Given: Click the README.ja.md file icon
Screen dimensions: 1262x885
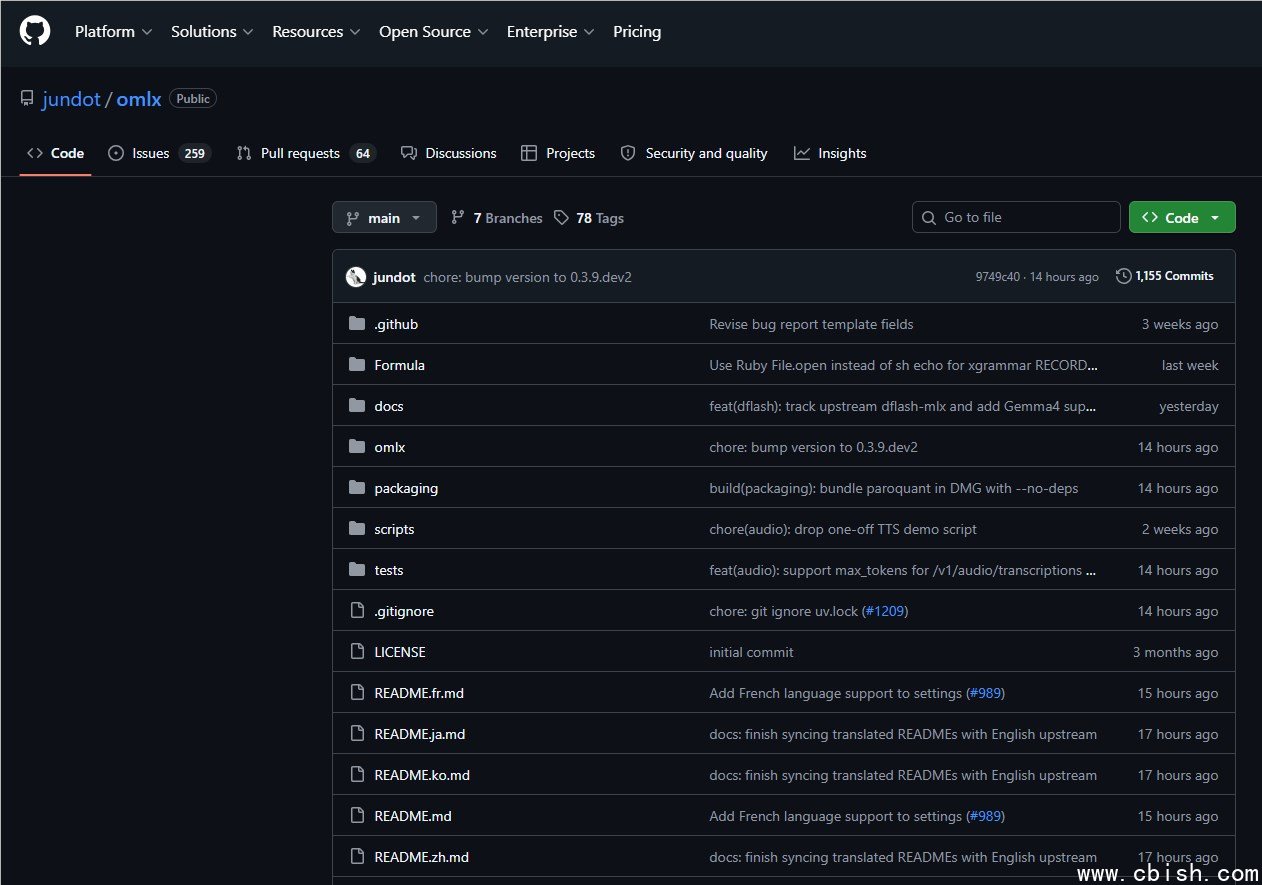Looking at the screenshot, I should coord(357,734).
